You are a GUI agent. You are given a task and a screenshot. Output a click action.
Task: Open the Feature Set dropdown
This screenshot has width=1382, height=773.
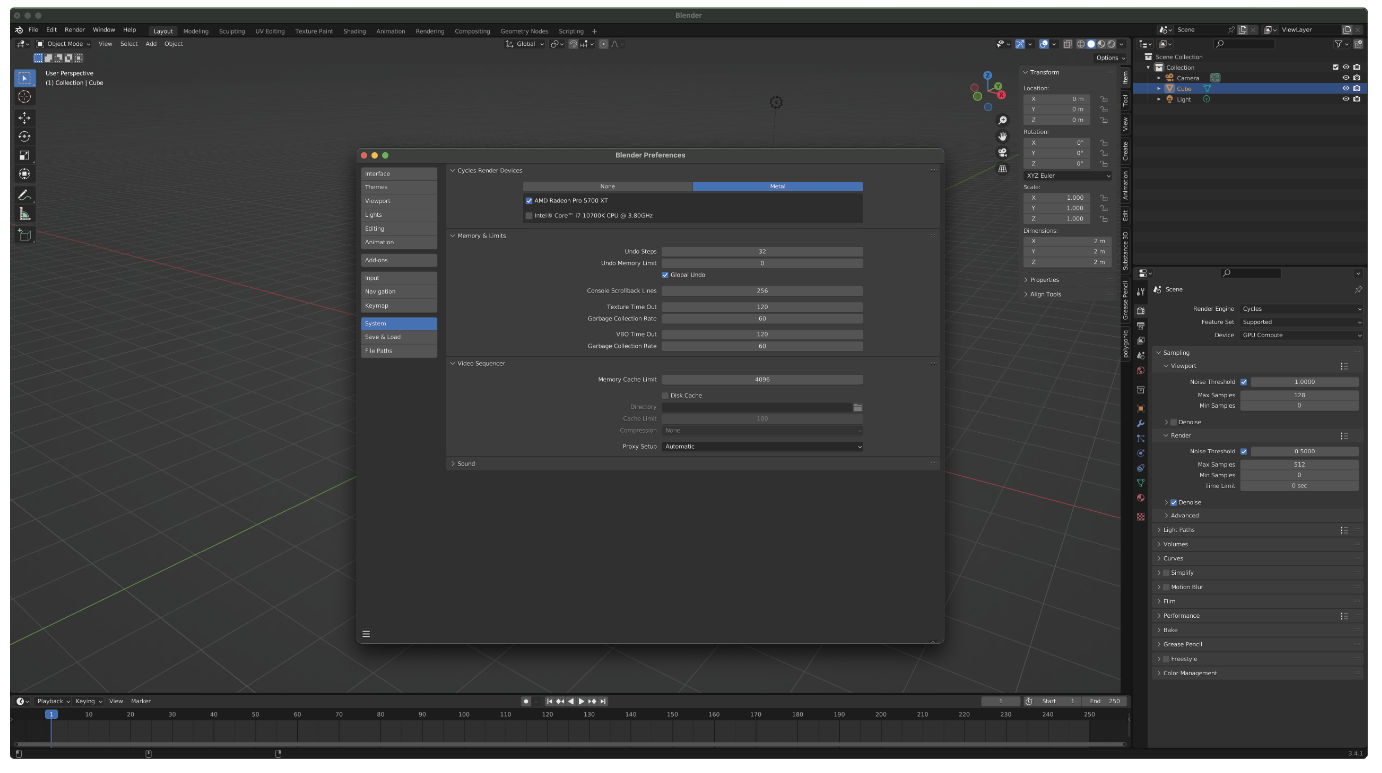click(x=1301, y=322)
